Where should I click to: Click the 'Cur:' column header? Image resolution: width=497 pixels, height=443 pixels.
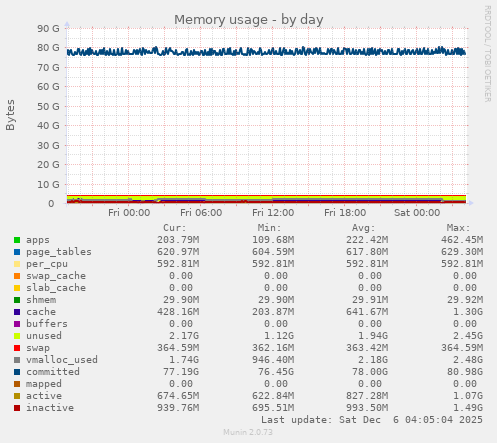pos(175,228)
